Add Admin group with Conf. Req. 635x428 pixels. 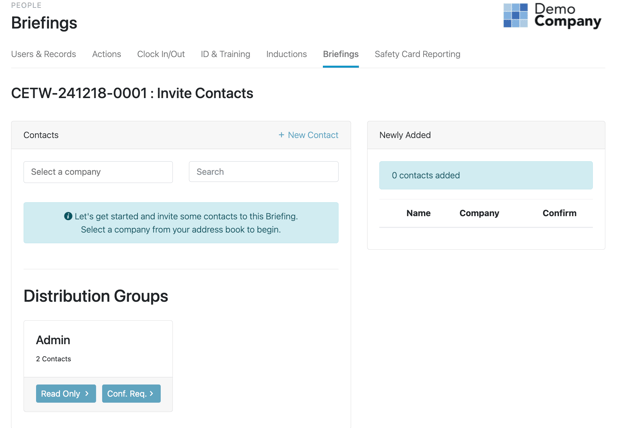[x=131, y=394]
